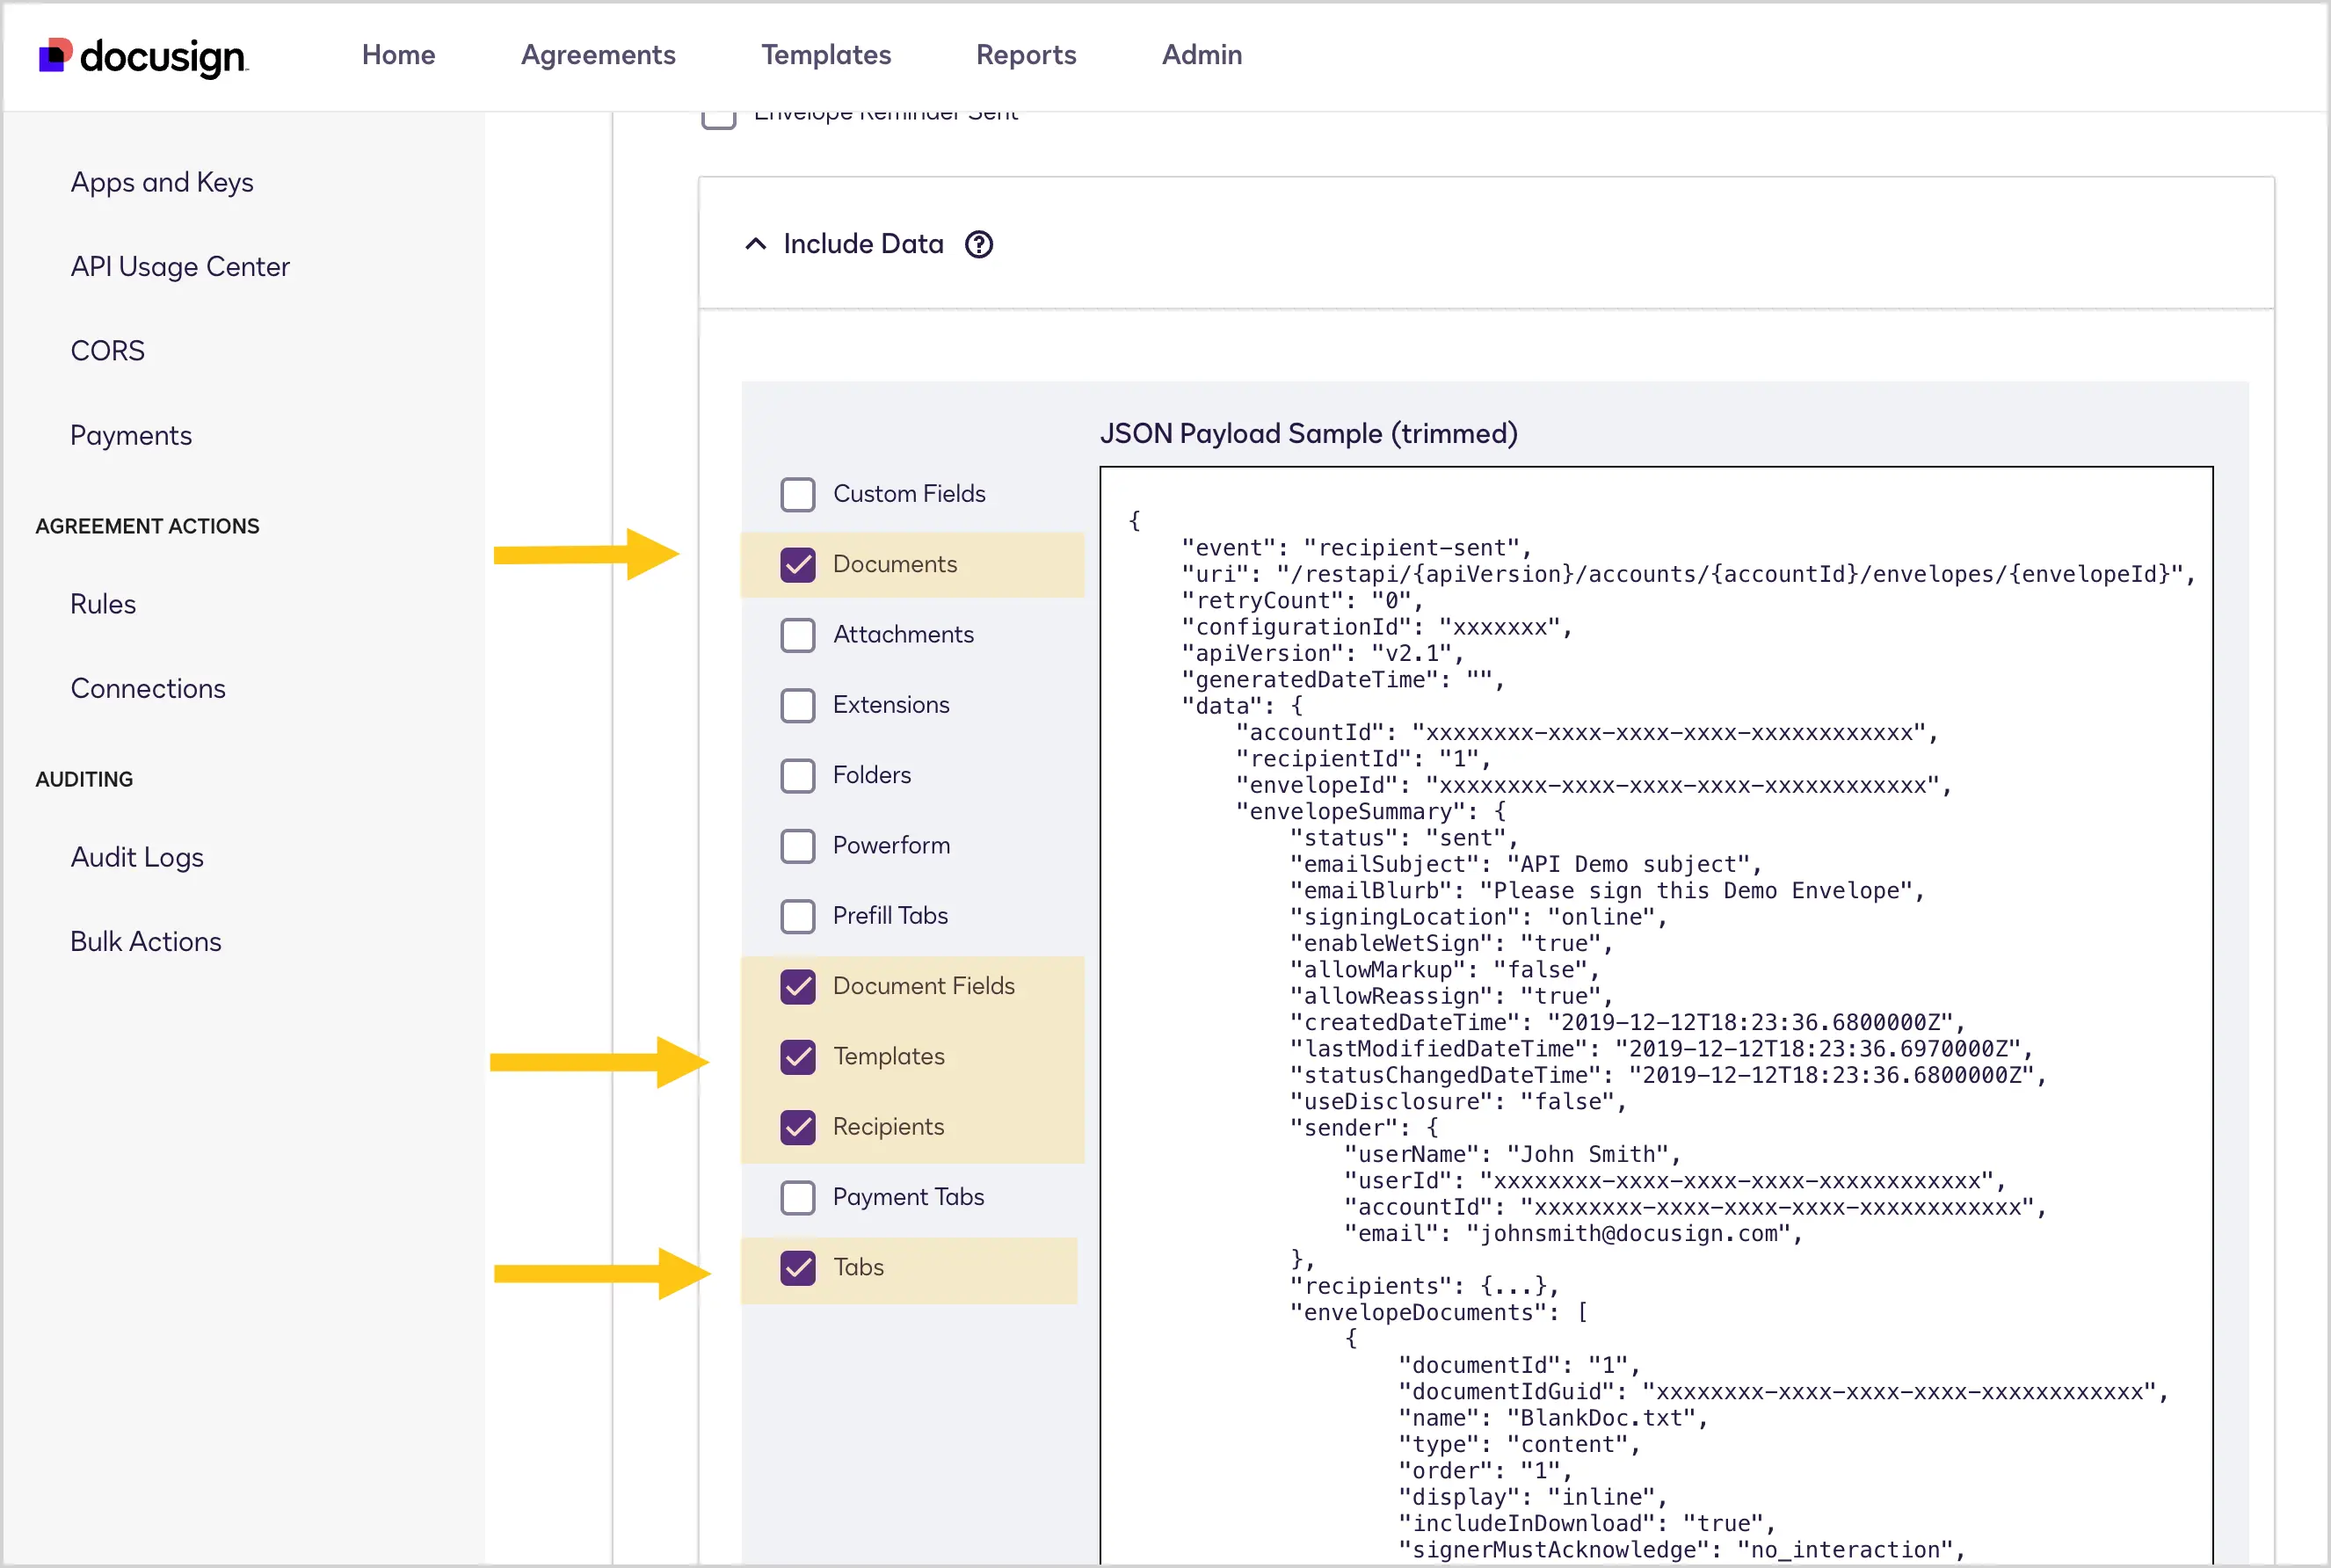The width and height of the screenshot is (2331, 1568).
Task: Click the Include Data heading
Action: click(864, 244)
